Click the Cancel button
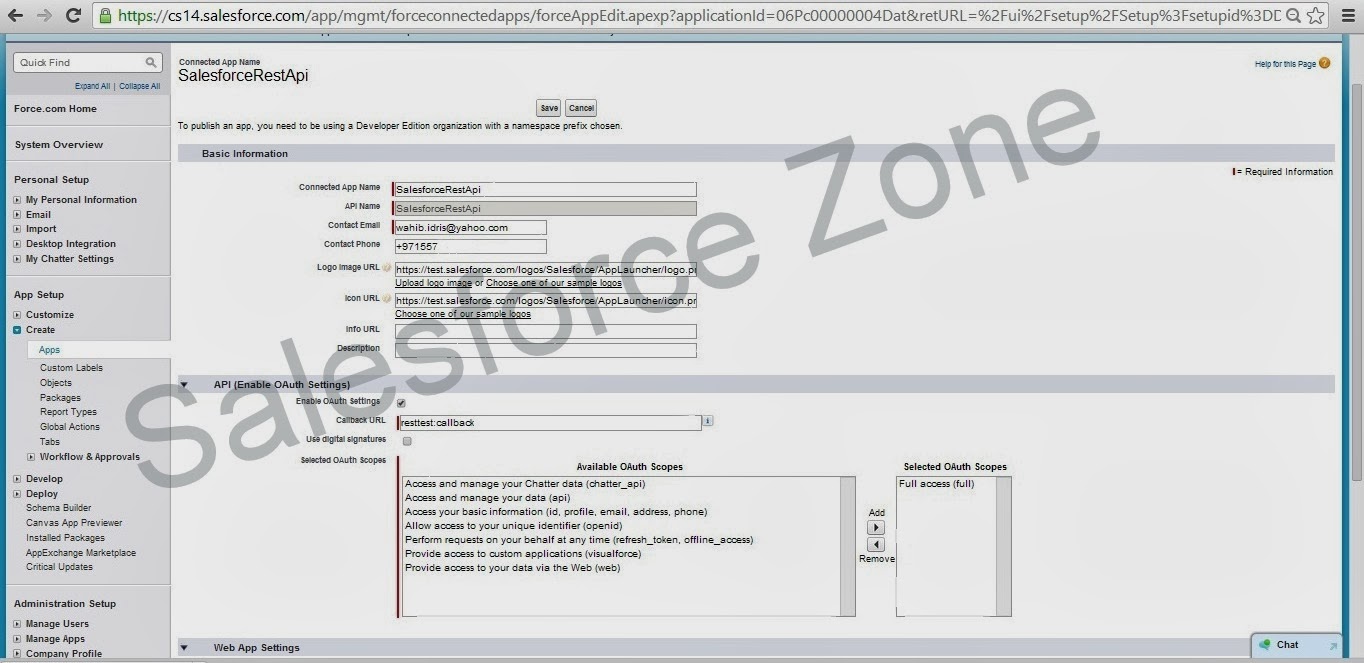The width and height of the screenshot is (1364, 663). click(x=581, y=108)
